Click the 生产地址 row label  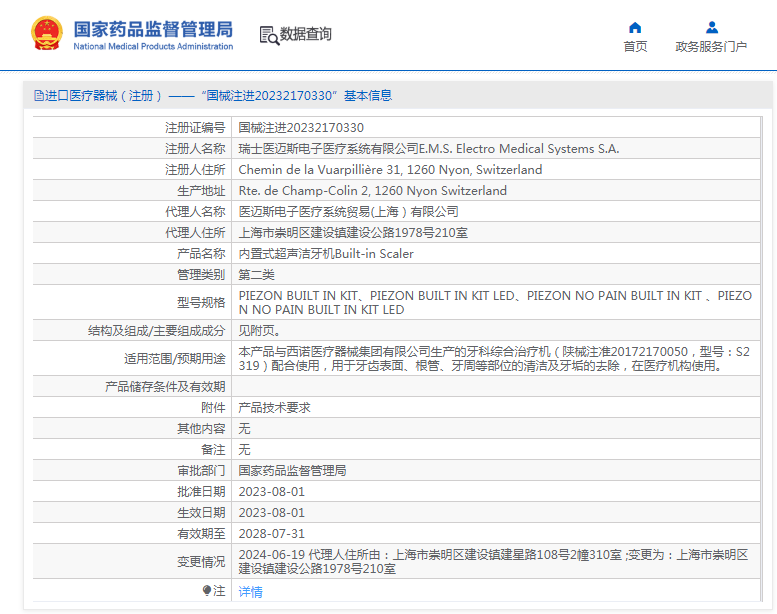tap(201, 191)
